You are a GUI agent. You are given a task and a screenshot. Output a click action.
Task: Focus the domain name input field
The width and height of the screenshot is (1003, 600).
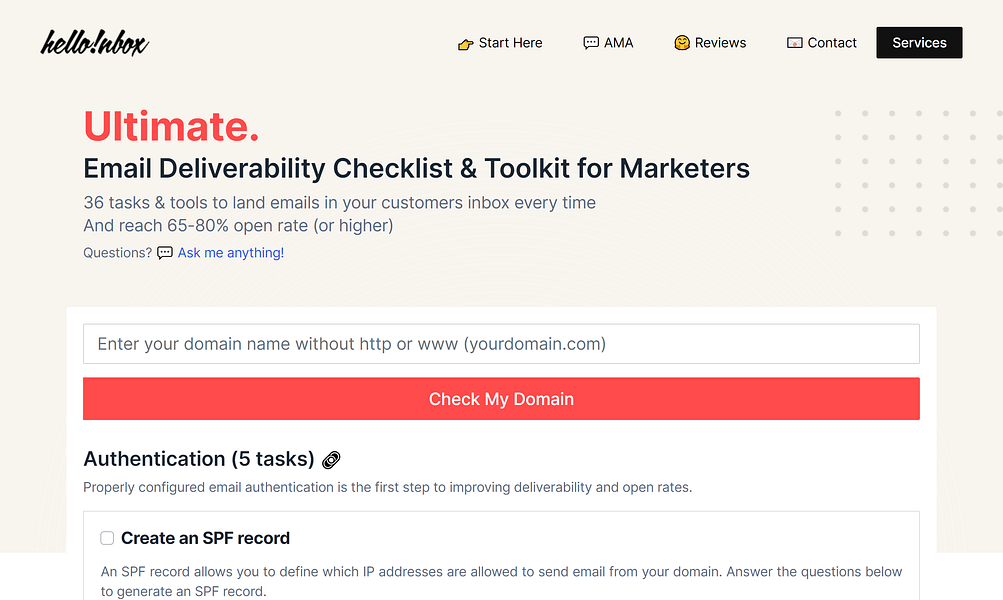tap(501, 344)
